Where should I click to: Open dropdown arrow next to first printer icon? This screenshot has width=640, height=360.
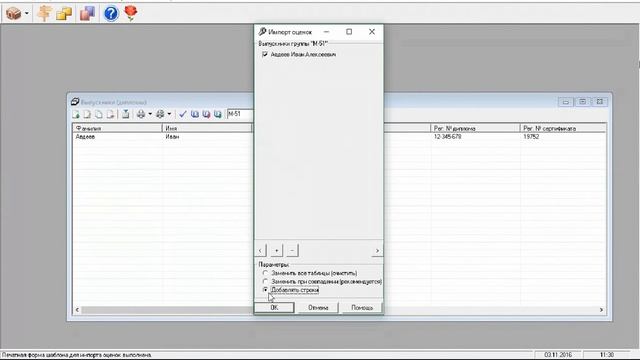150,114
